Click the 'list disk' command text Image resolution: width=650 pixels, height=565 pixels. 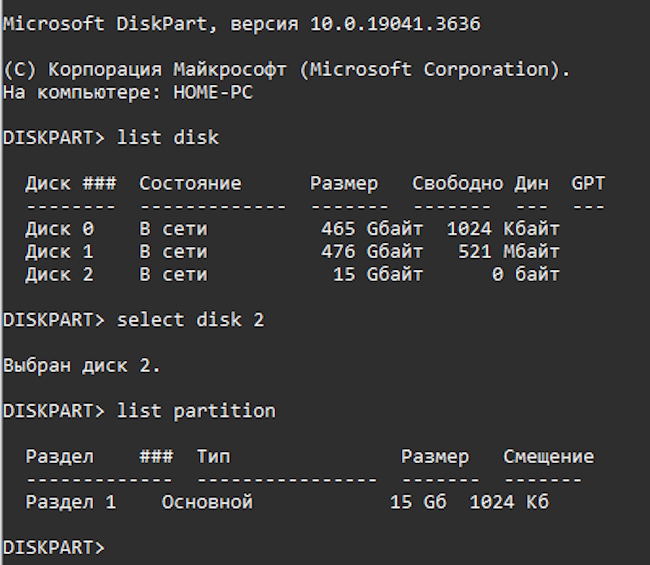pos(167,138)
